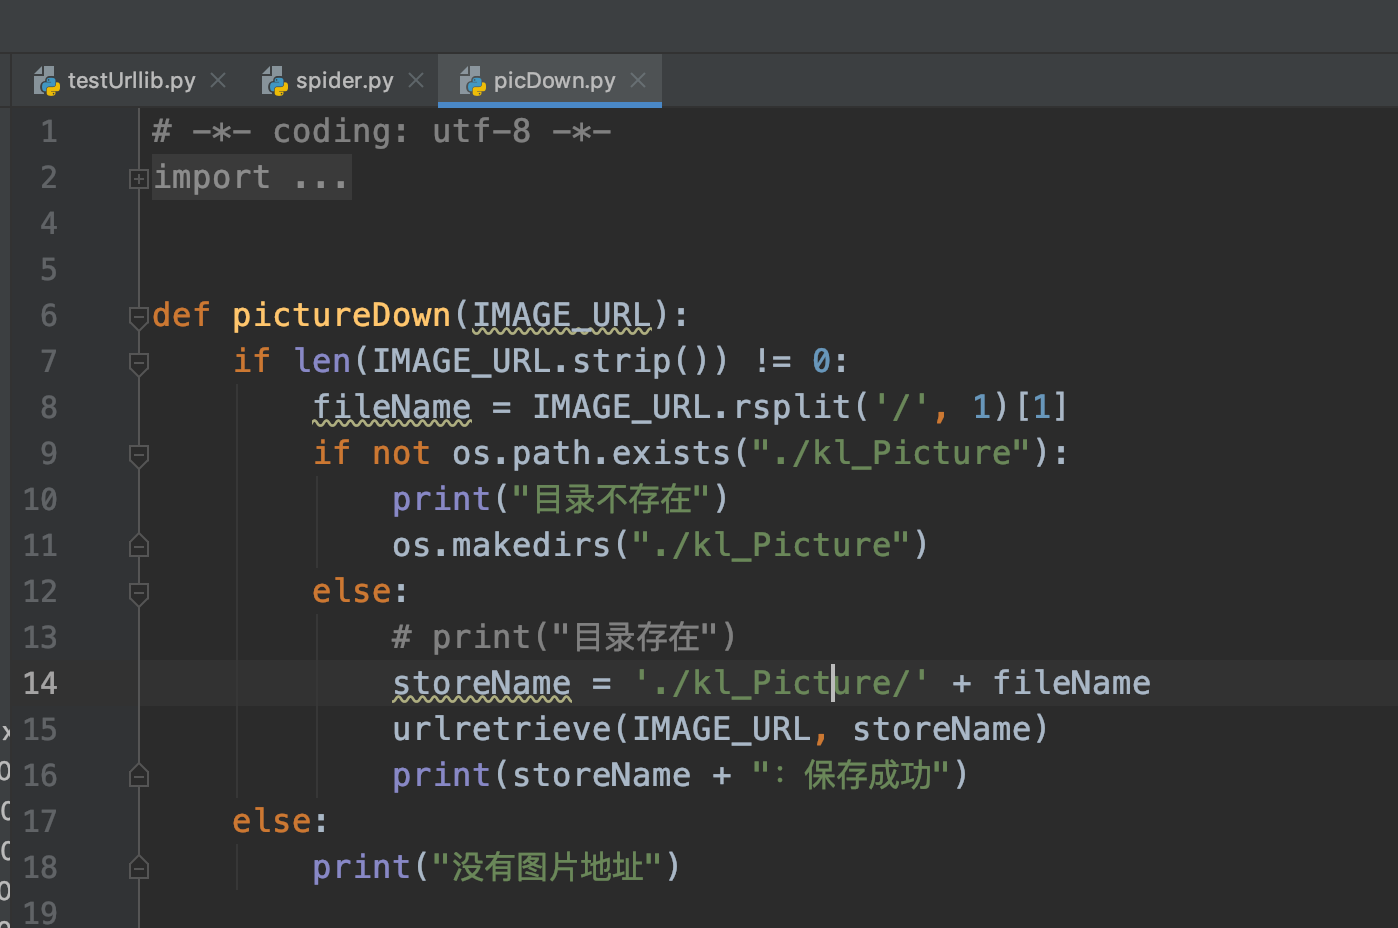This screenshot has height=928, width=1398.
Task: Click fold end marker on line 18
Action: coord(139,867)
